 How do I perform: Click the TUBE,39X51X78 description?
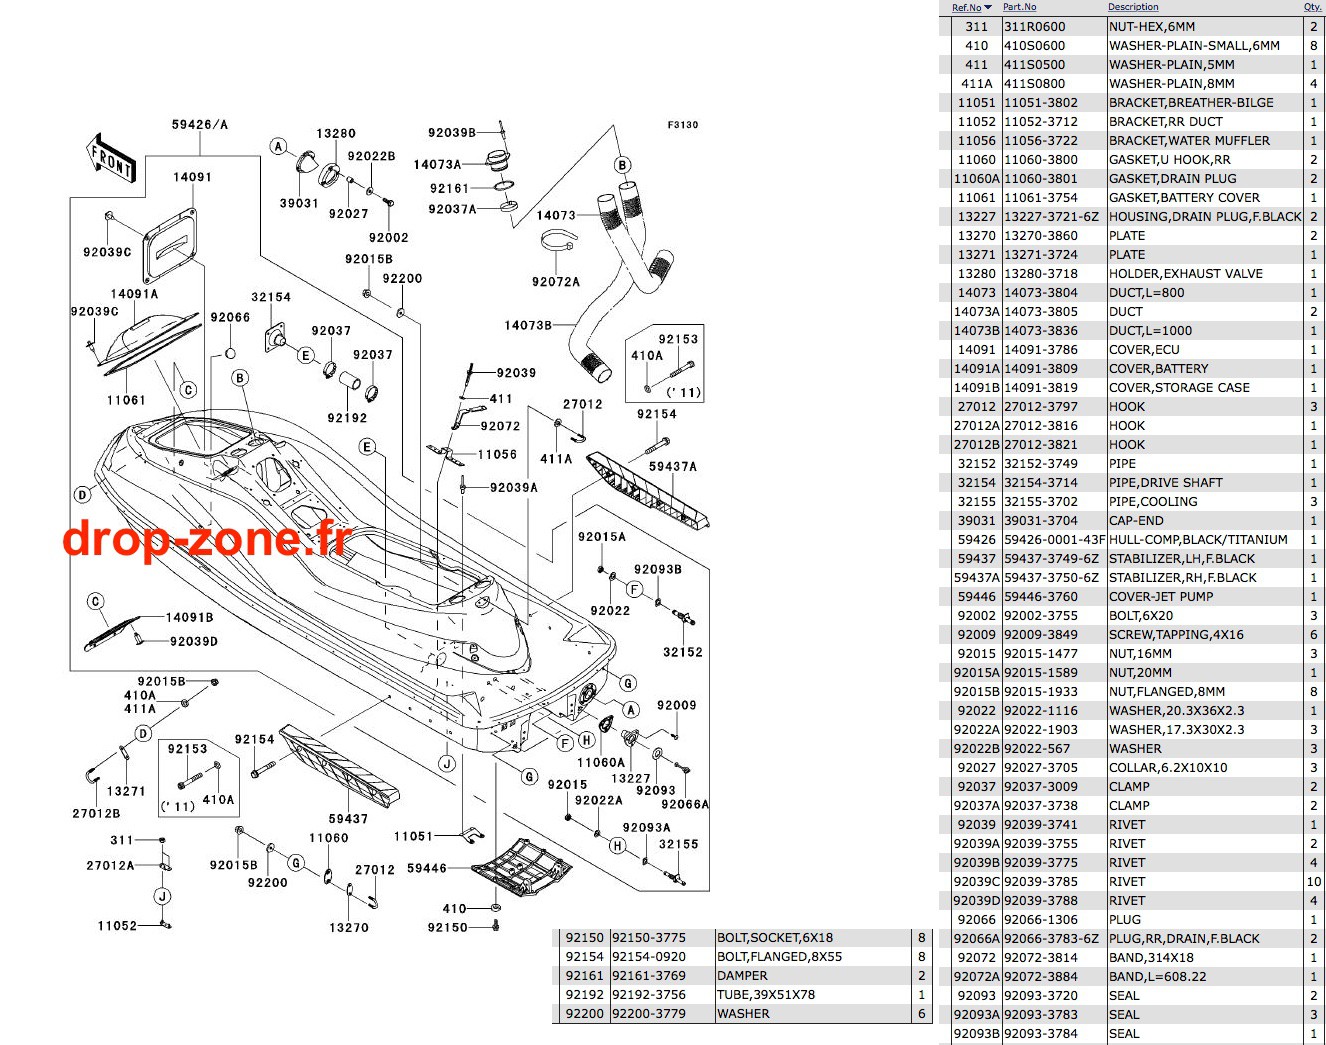766,995
